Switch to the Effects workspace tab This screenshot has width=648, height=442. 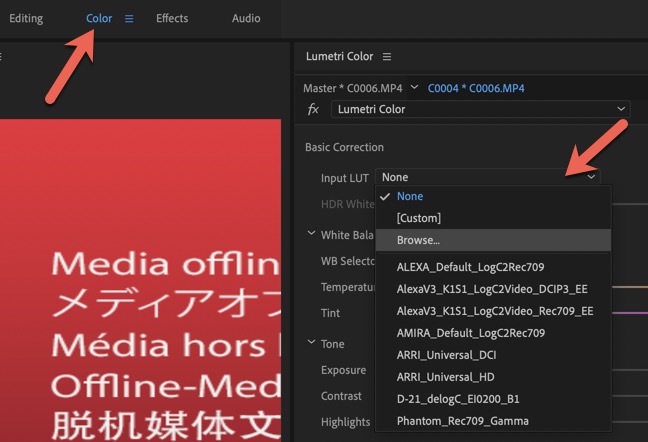tap(172, 19)
